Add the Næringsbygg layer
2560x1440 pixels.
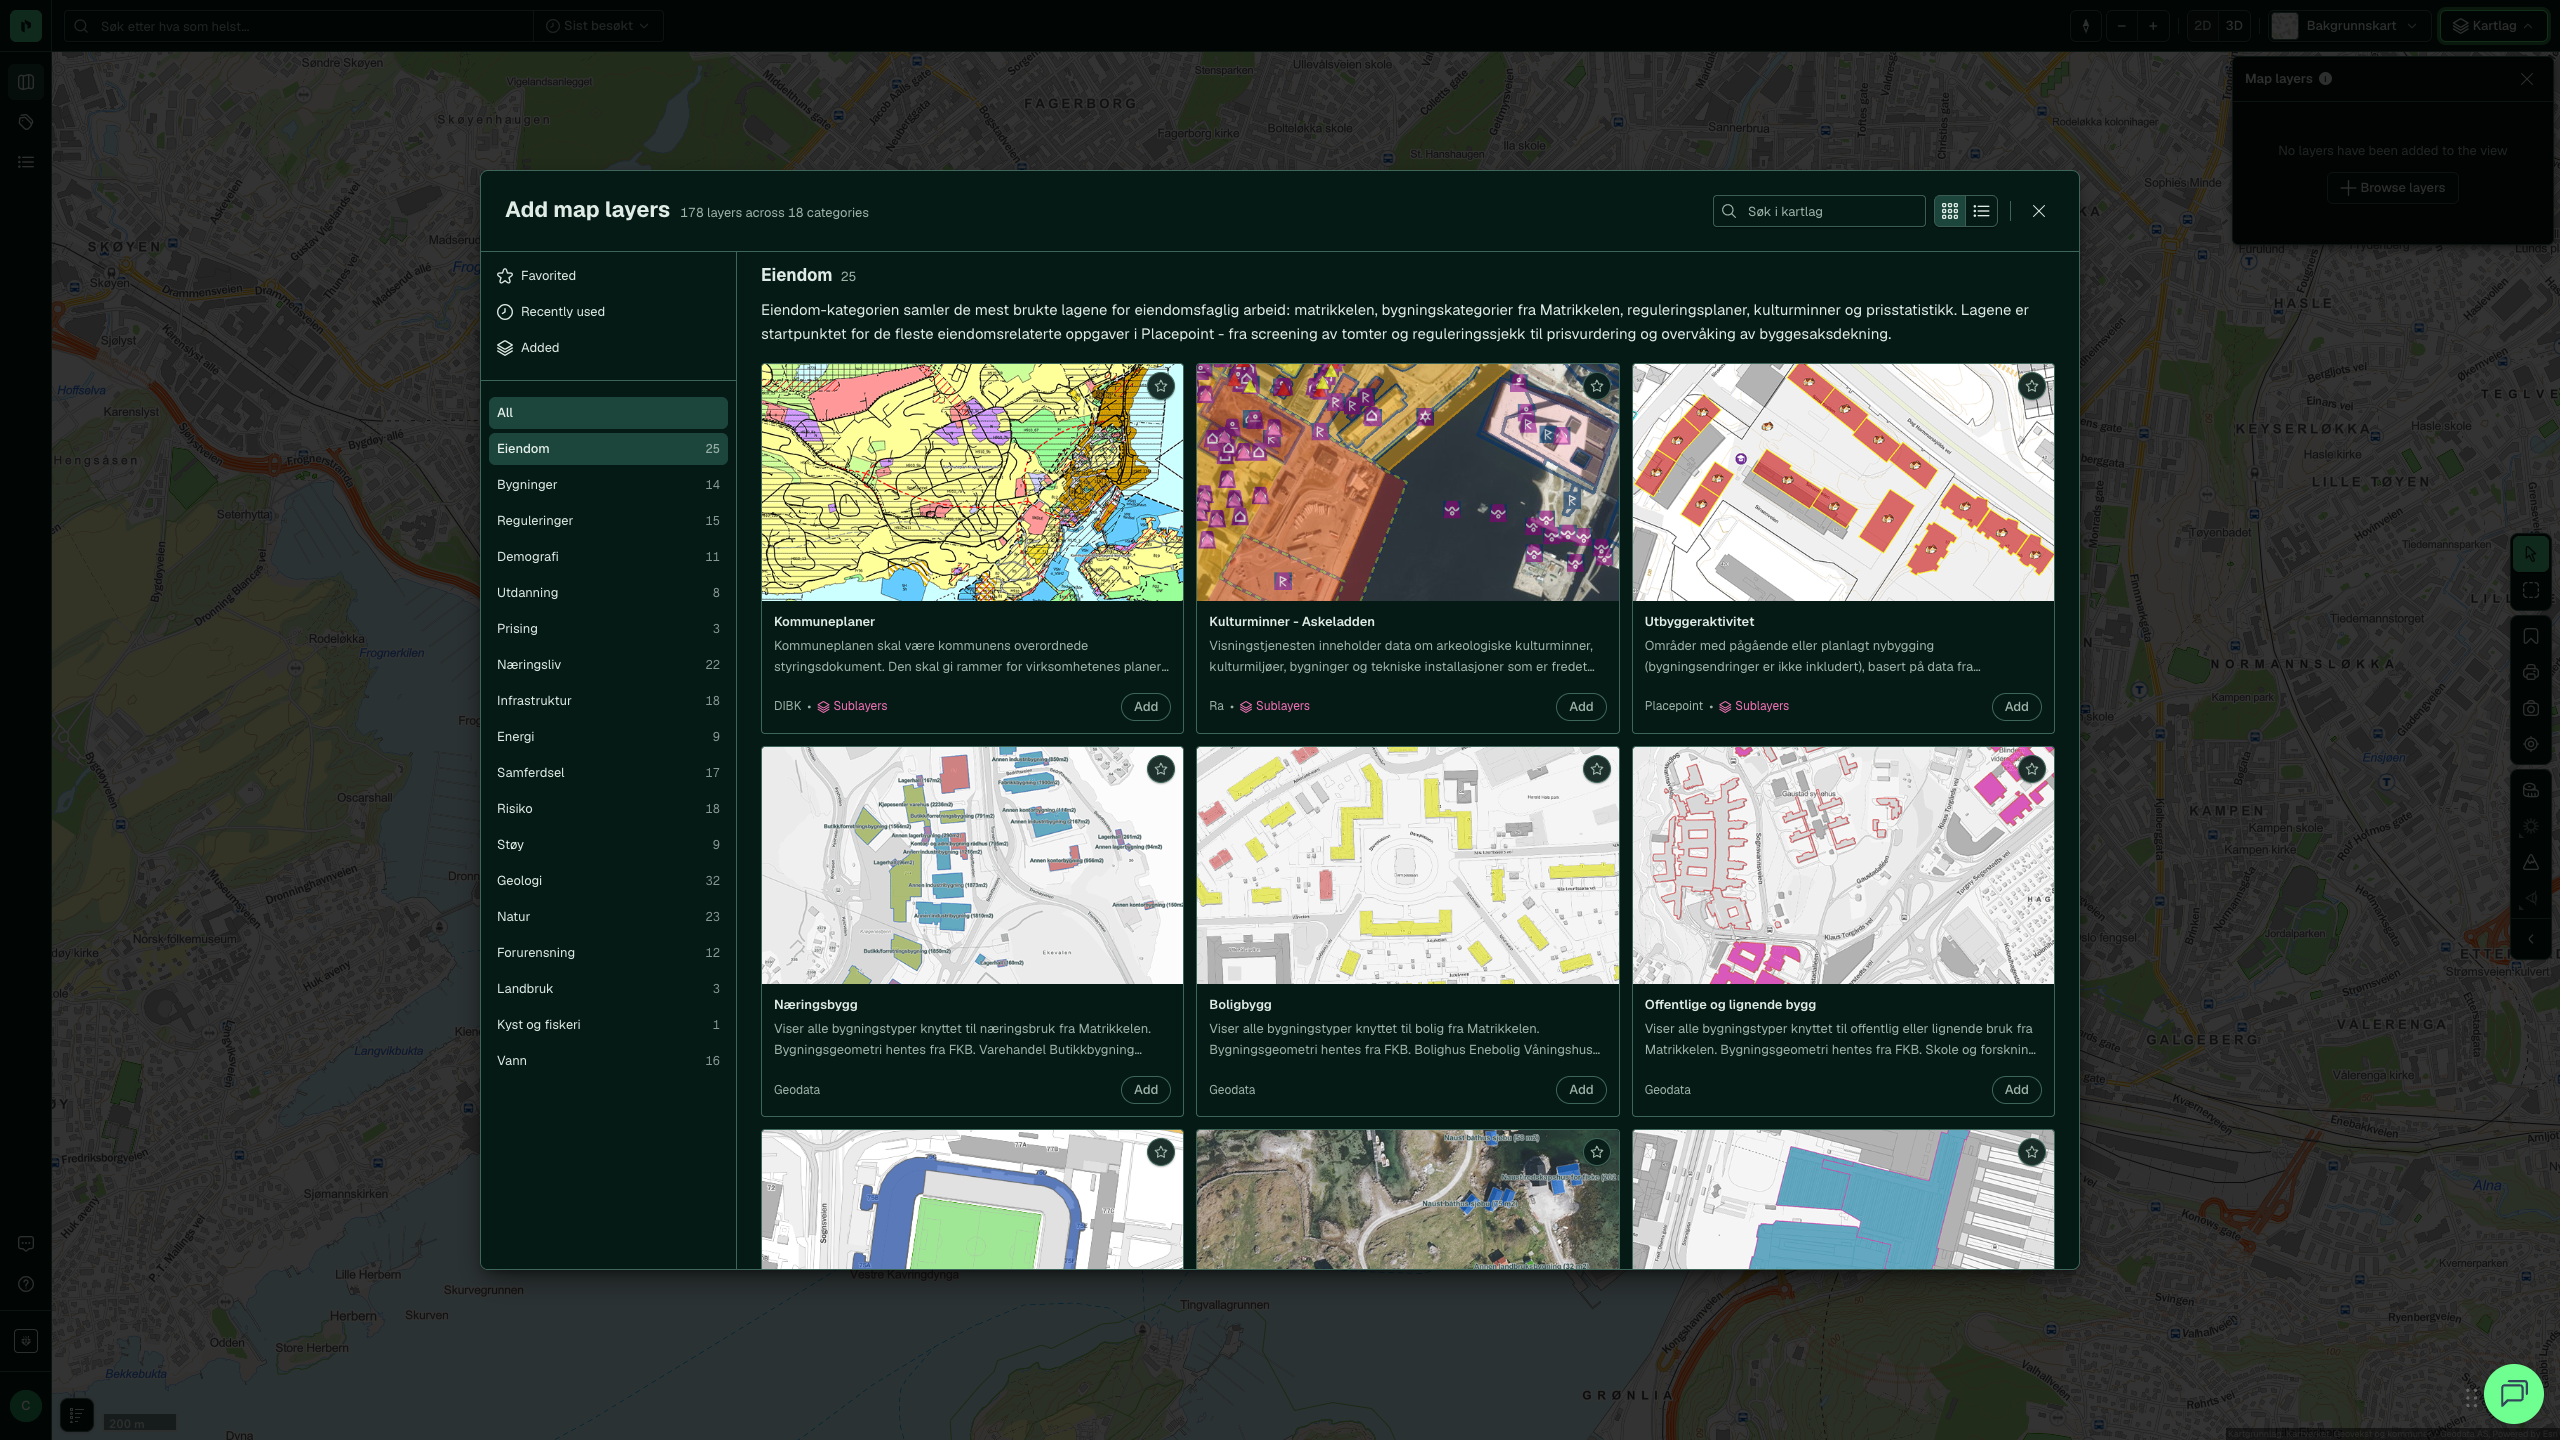[1146, 1090]
